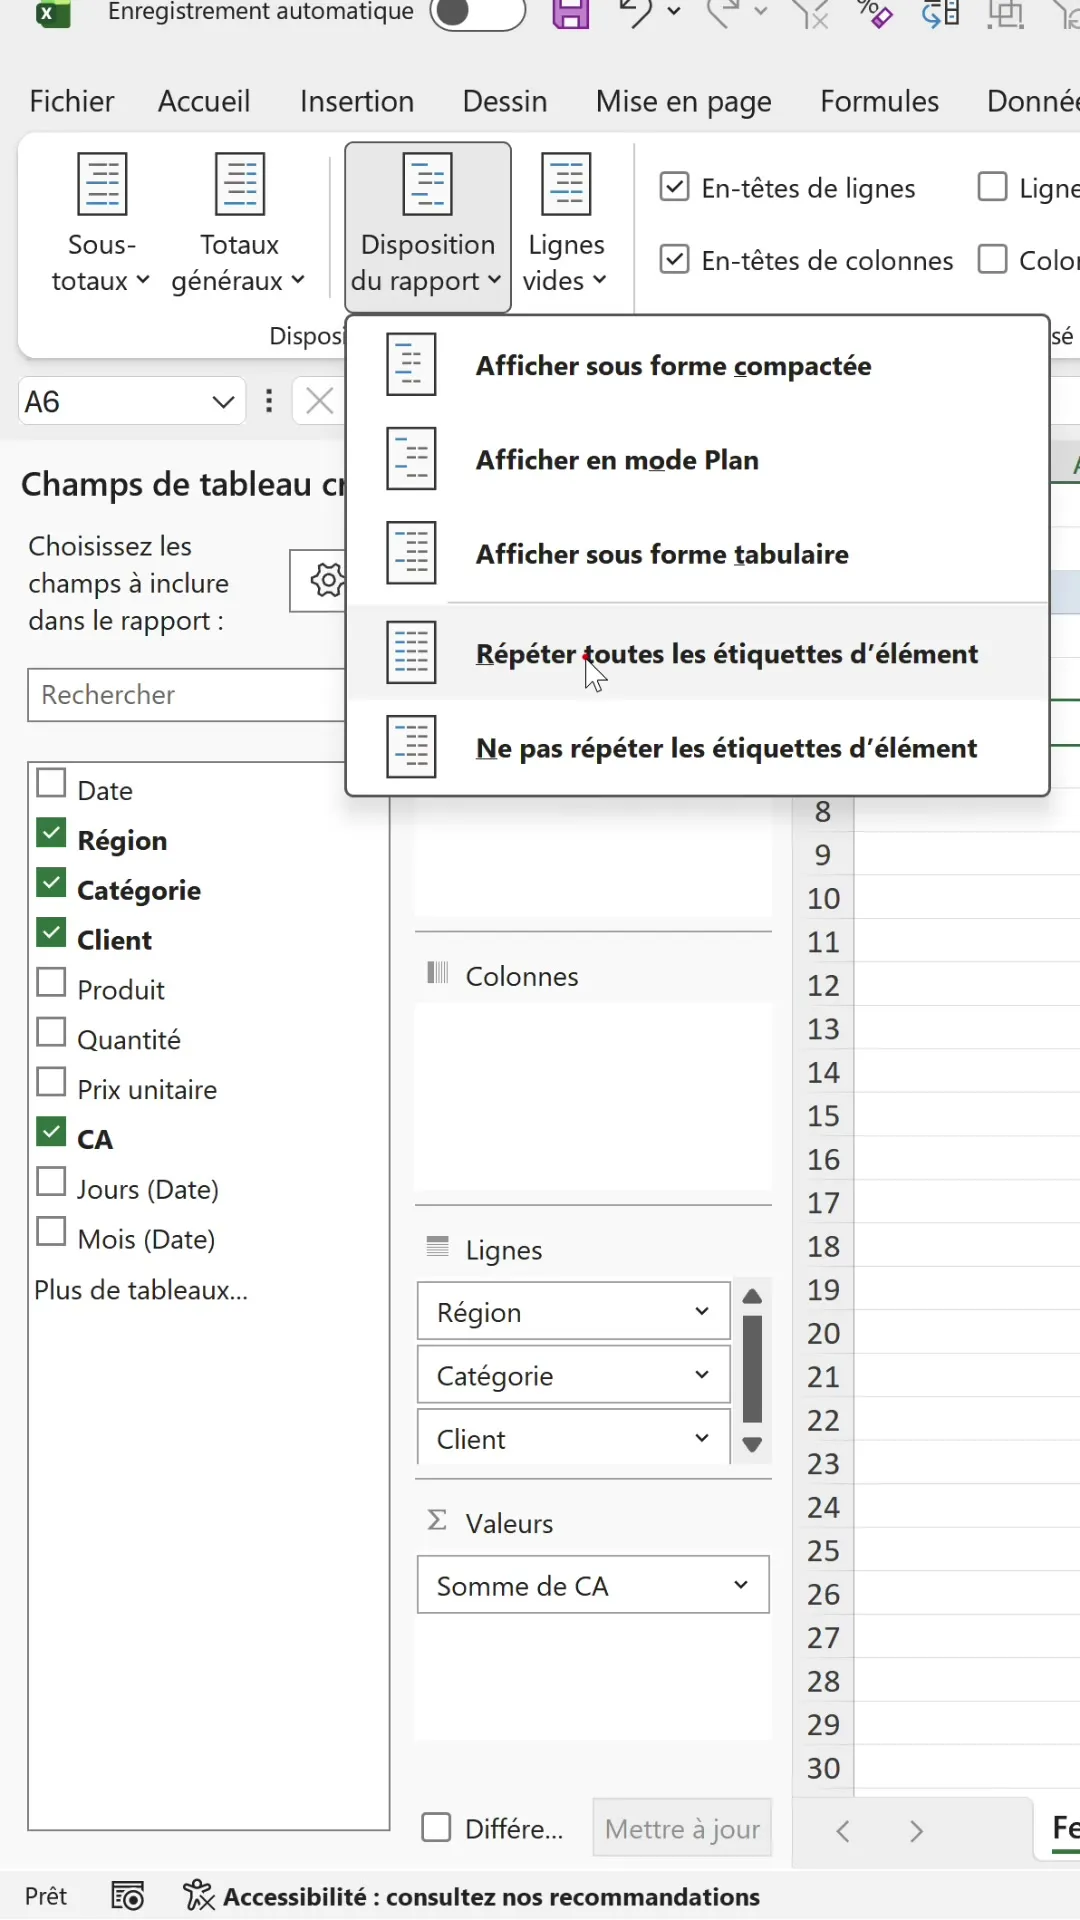
Task: Click the tabular form layout icon
Action: coord(411,553)
